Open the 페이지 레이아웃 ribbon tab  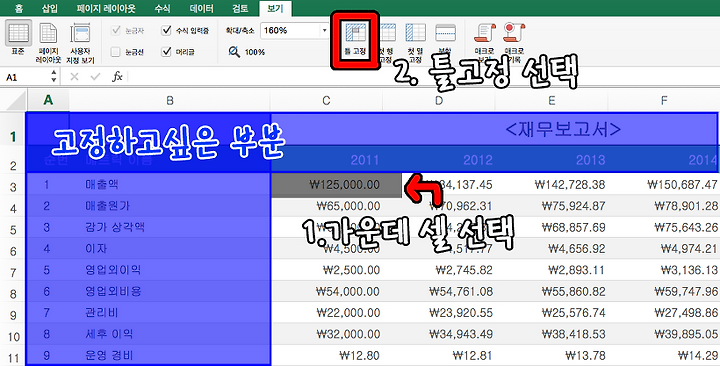(x=107, y=8)
